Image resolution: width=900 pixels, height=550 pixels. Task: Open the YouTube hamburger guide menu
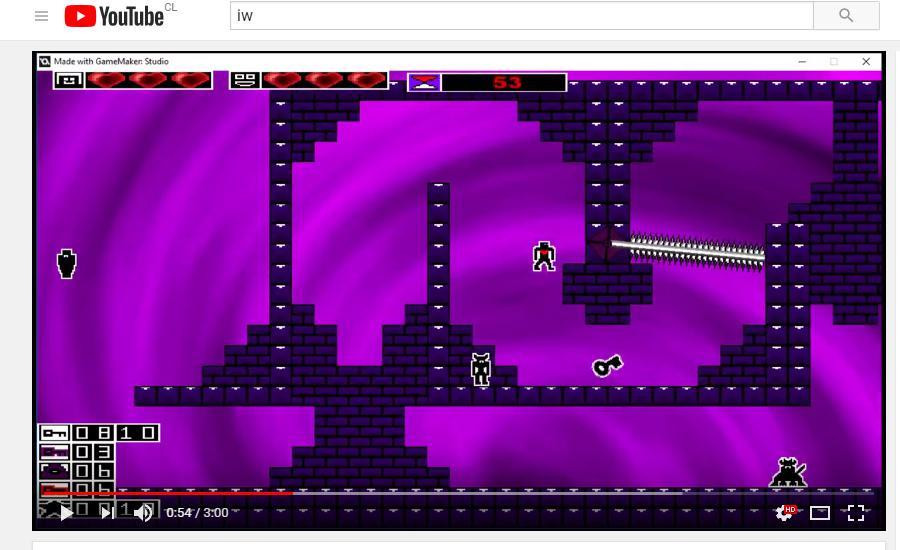[41, 16]
